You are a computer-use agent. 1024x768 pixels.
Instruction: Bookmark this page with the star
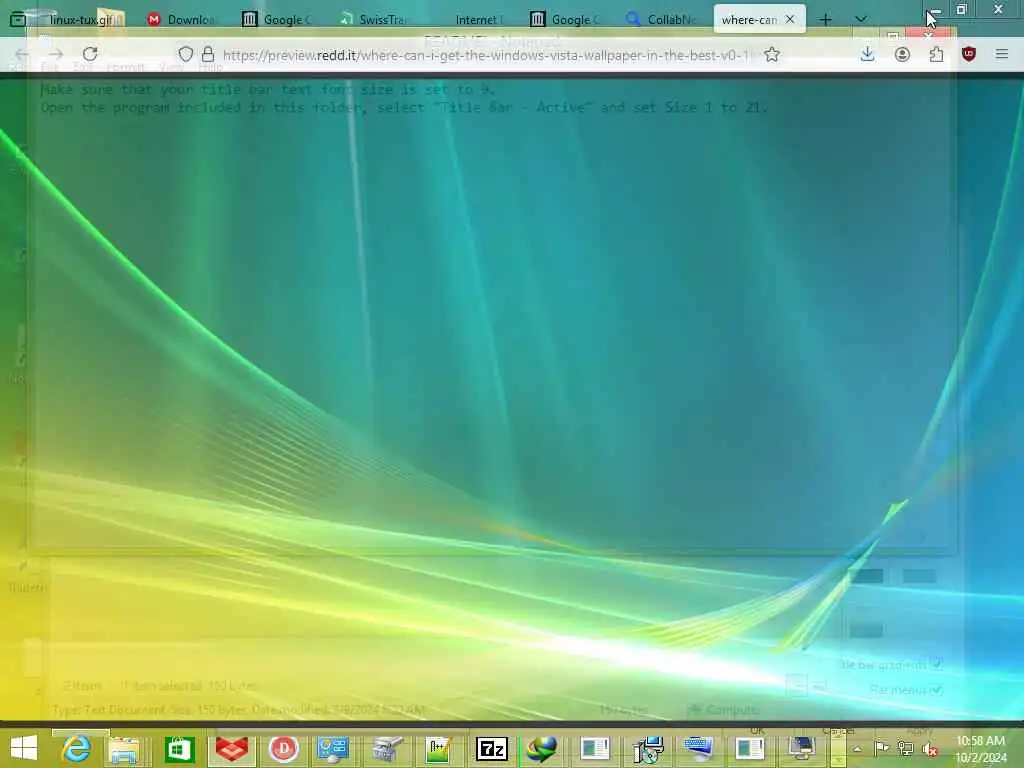[x=772, y=54]
